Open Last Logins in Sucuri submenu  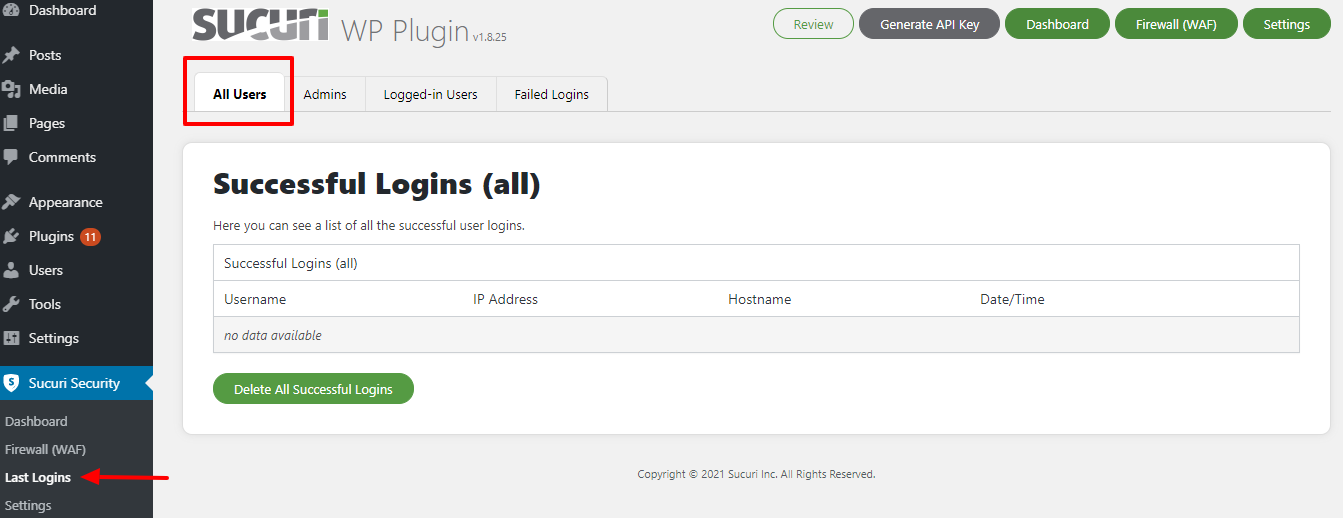(x=38, y=477)
